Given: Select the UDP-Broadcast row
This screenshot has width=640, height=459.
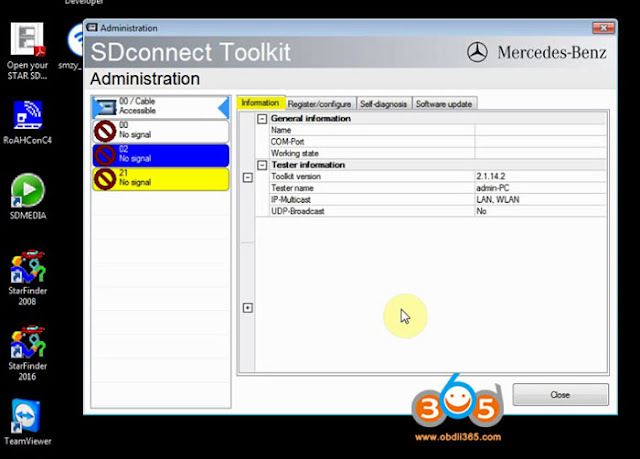Looking at the screenshot, I should [x=438, y=211].
